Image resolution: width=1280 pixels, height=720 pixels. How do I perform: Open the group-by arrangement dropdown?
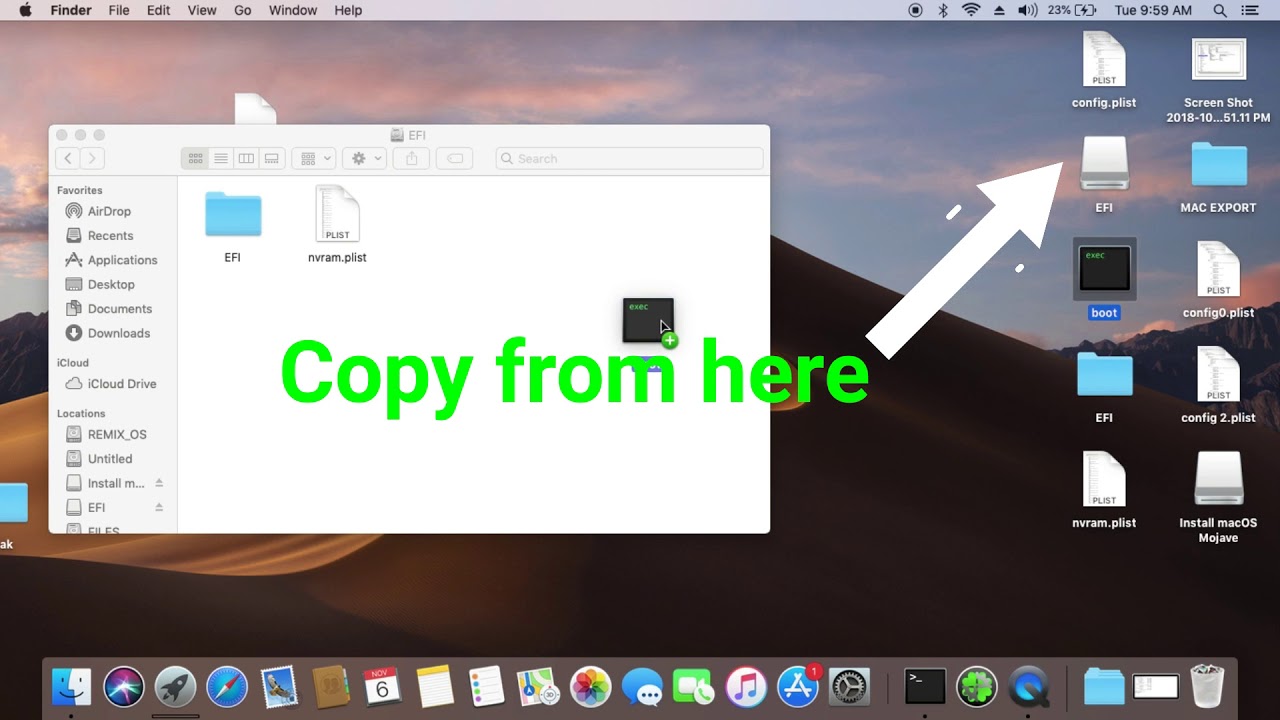314,158
